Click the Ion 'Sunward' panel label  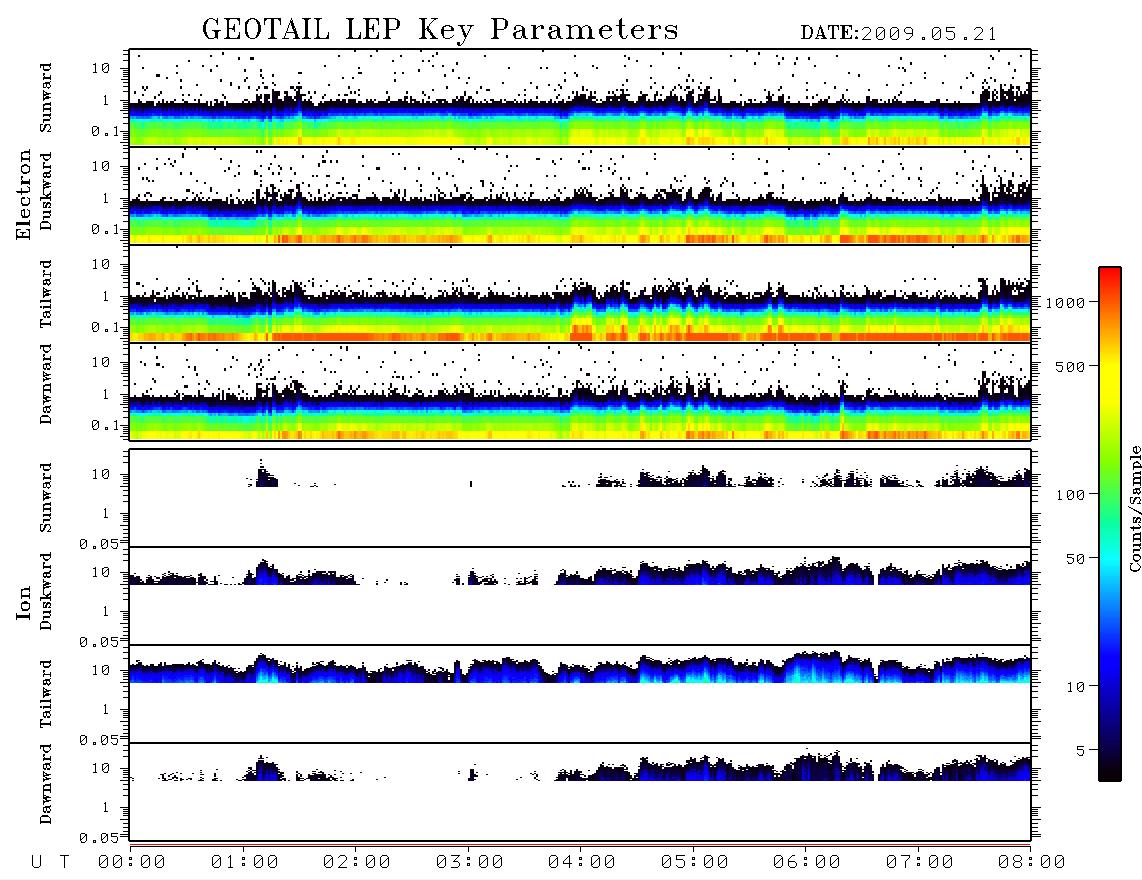point(45,498)
